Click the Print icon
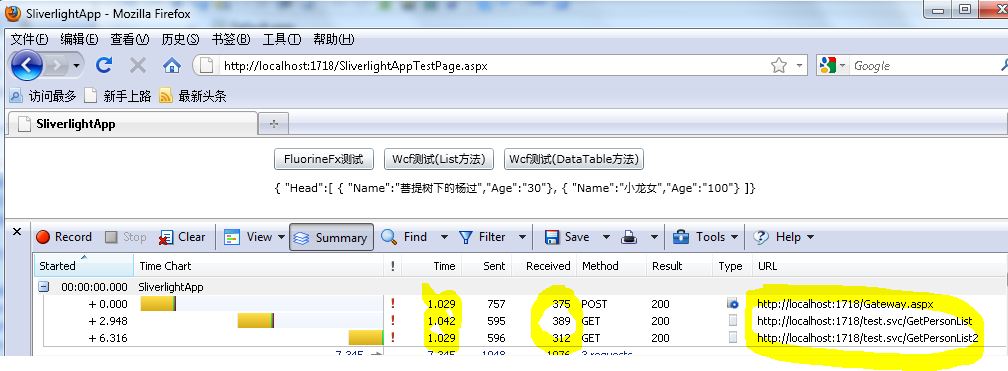The height and width of the screenshot is (371, 1008). [x=629, y=237]
